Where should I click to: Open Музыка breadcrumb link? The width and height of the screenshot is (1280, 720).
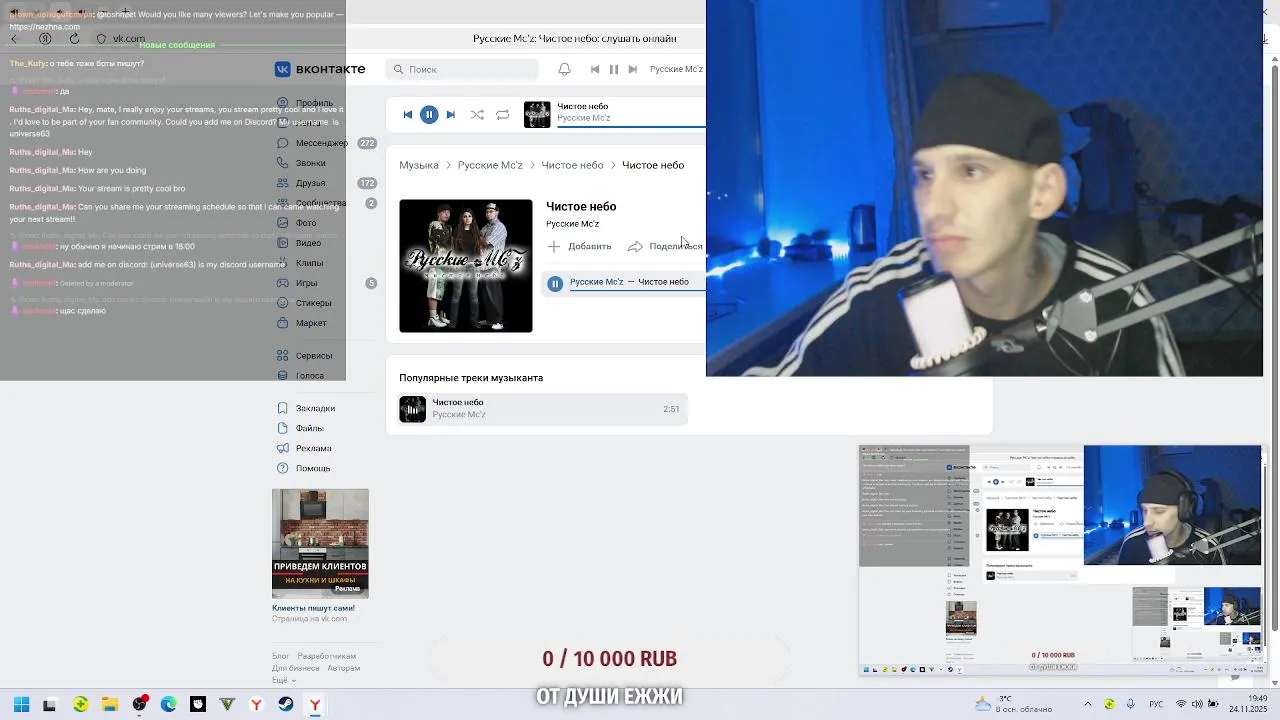pyautogui.click(x=419, y=165)
